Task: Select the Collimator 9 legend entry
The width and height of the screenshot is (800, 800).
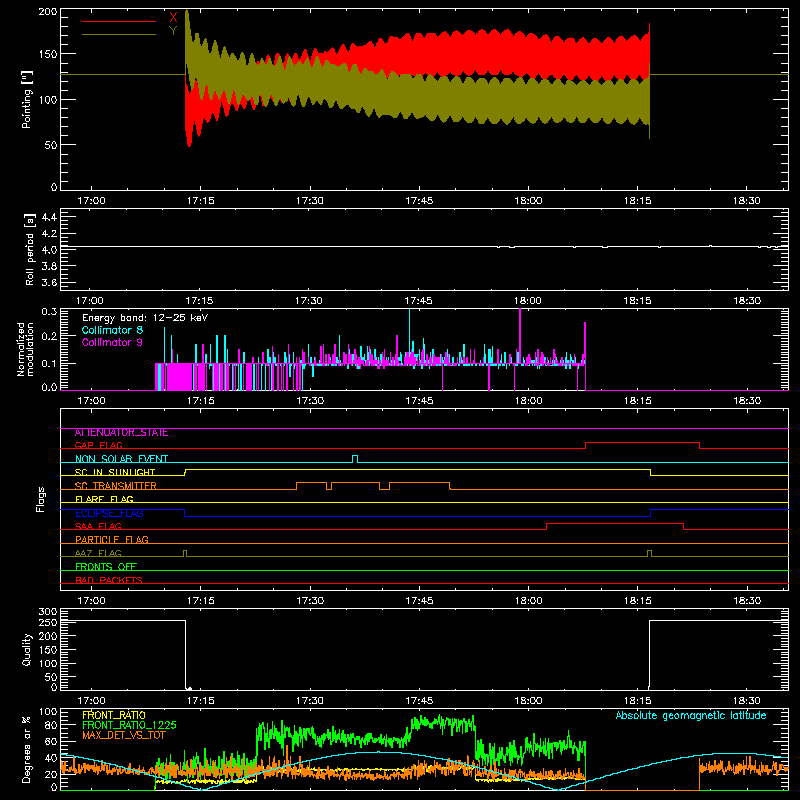Action: tap(112, 342)
